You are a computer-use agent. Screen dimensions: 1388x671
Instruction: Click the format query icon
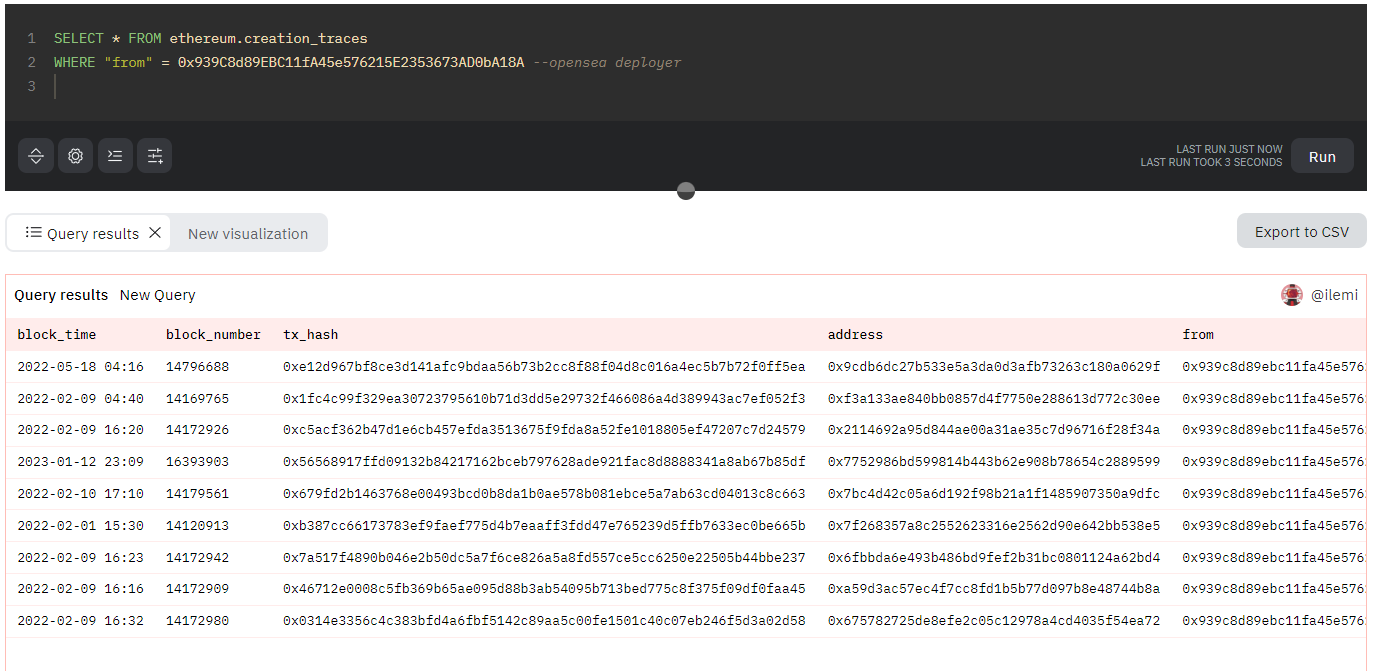coord(115,156)
